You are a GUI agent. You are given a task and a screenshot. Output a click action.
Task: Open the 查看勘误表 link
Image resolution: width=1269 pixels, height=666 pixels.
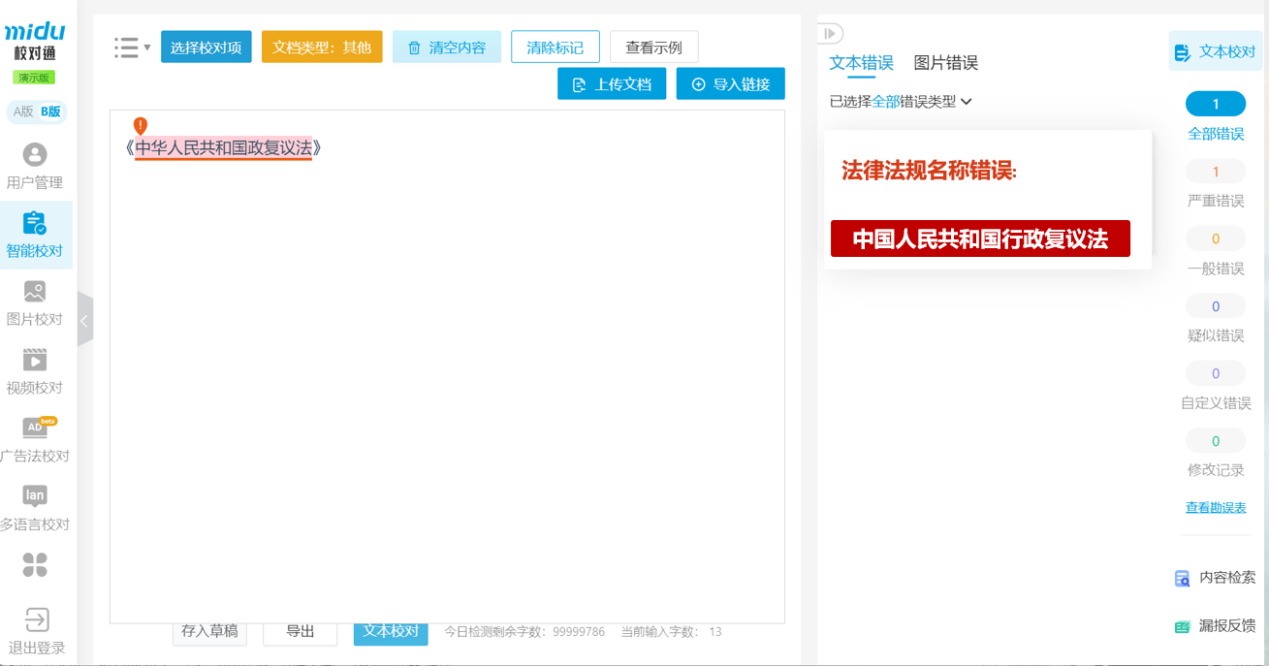[x=1216, y=507]
